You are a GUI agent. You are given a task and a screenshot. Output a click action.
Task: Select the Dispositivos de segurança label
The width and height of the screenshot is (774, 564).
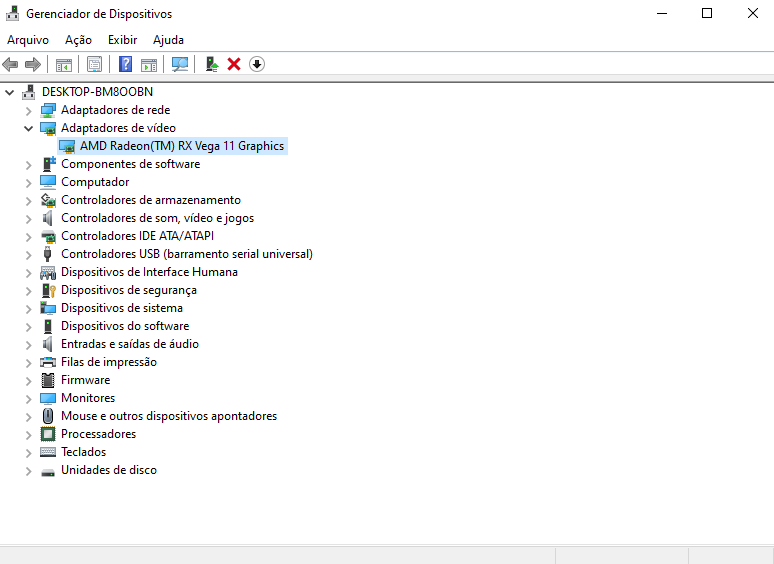click(129, 290)
